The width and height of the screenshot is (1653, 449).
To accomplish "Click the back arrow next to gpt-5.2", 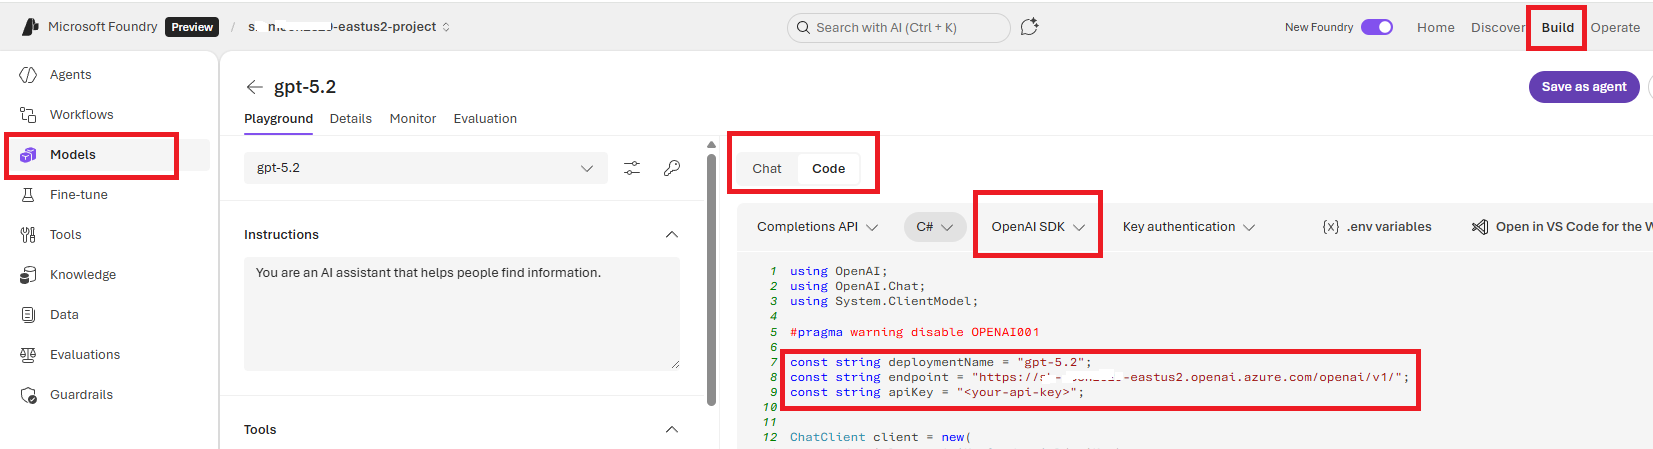I will coord(255,87).
